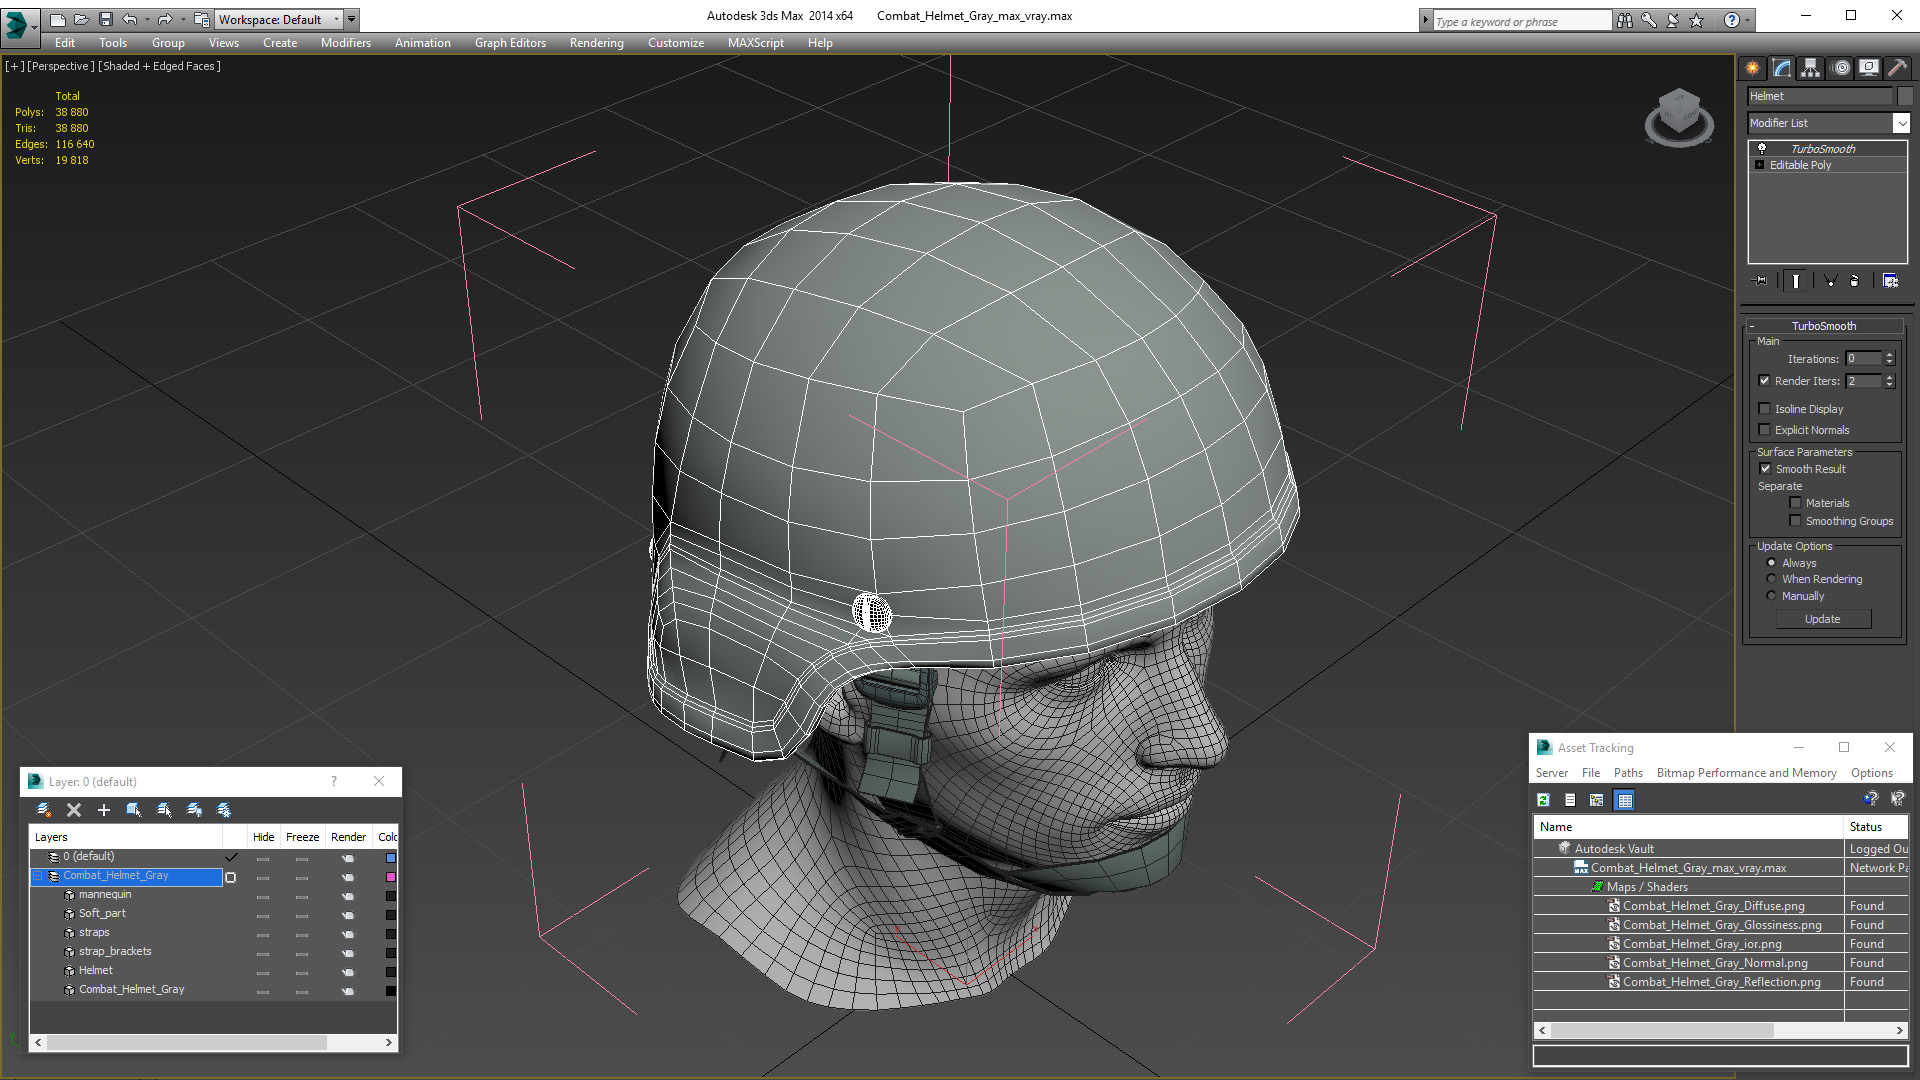
Task: Open the Modifier List dropdown
Action: pos(1901,123)
